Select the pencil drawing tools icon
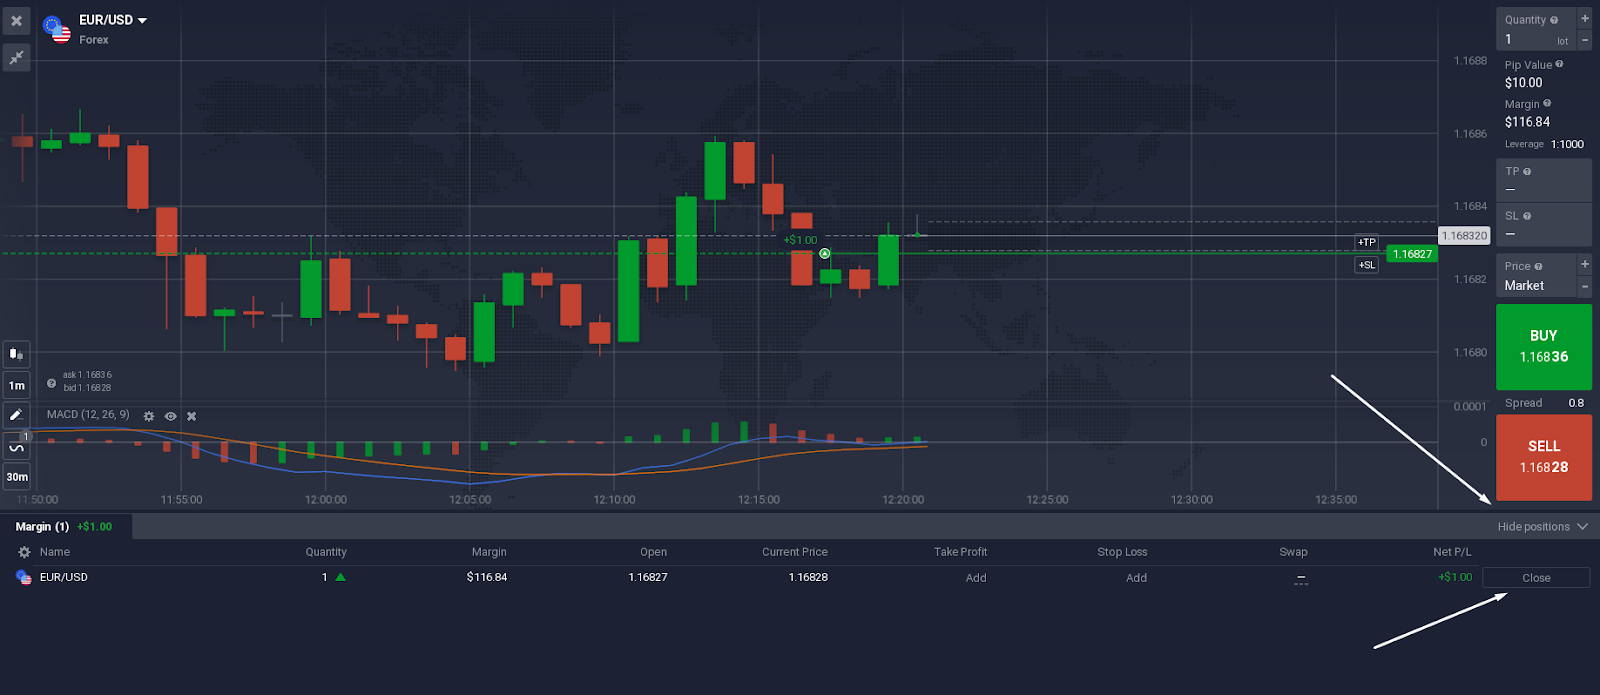This screenshot has width=1600, height=695. point(16,414)
